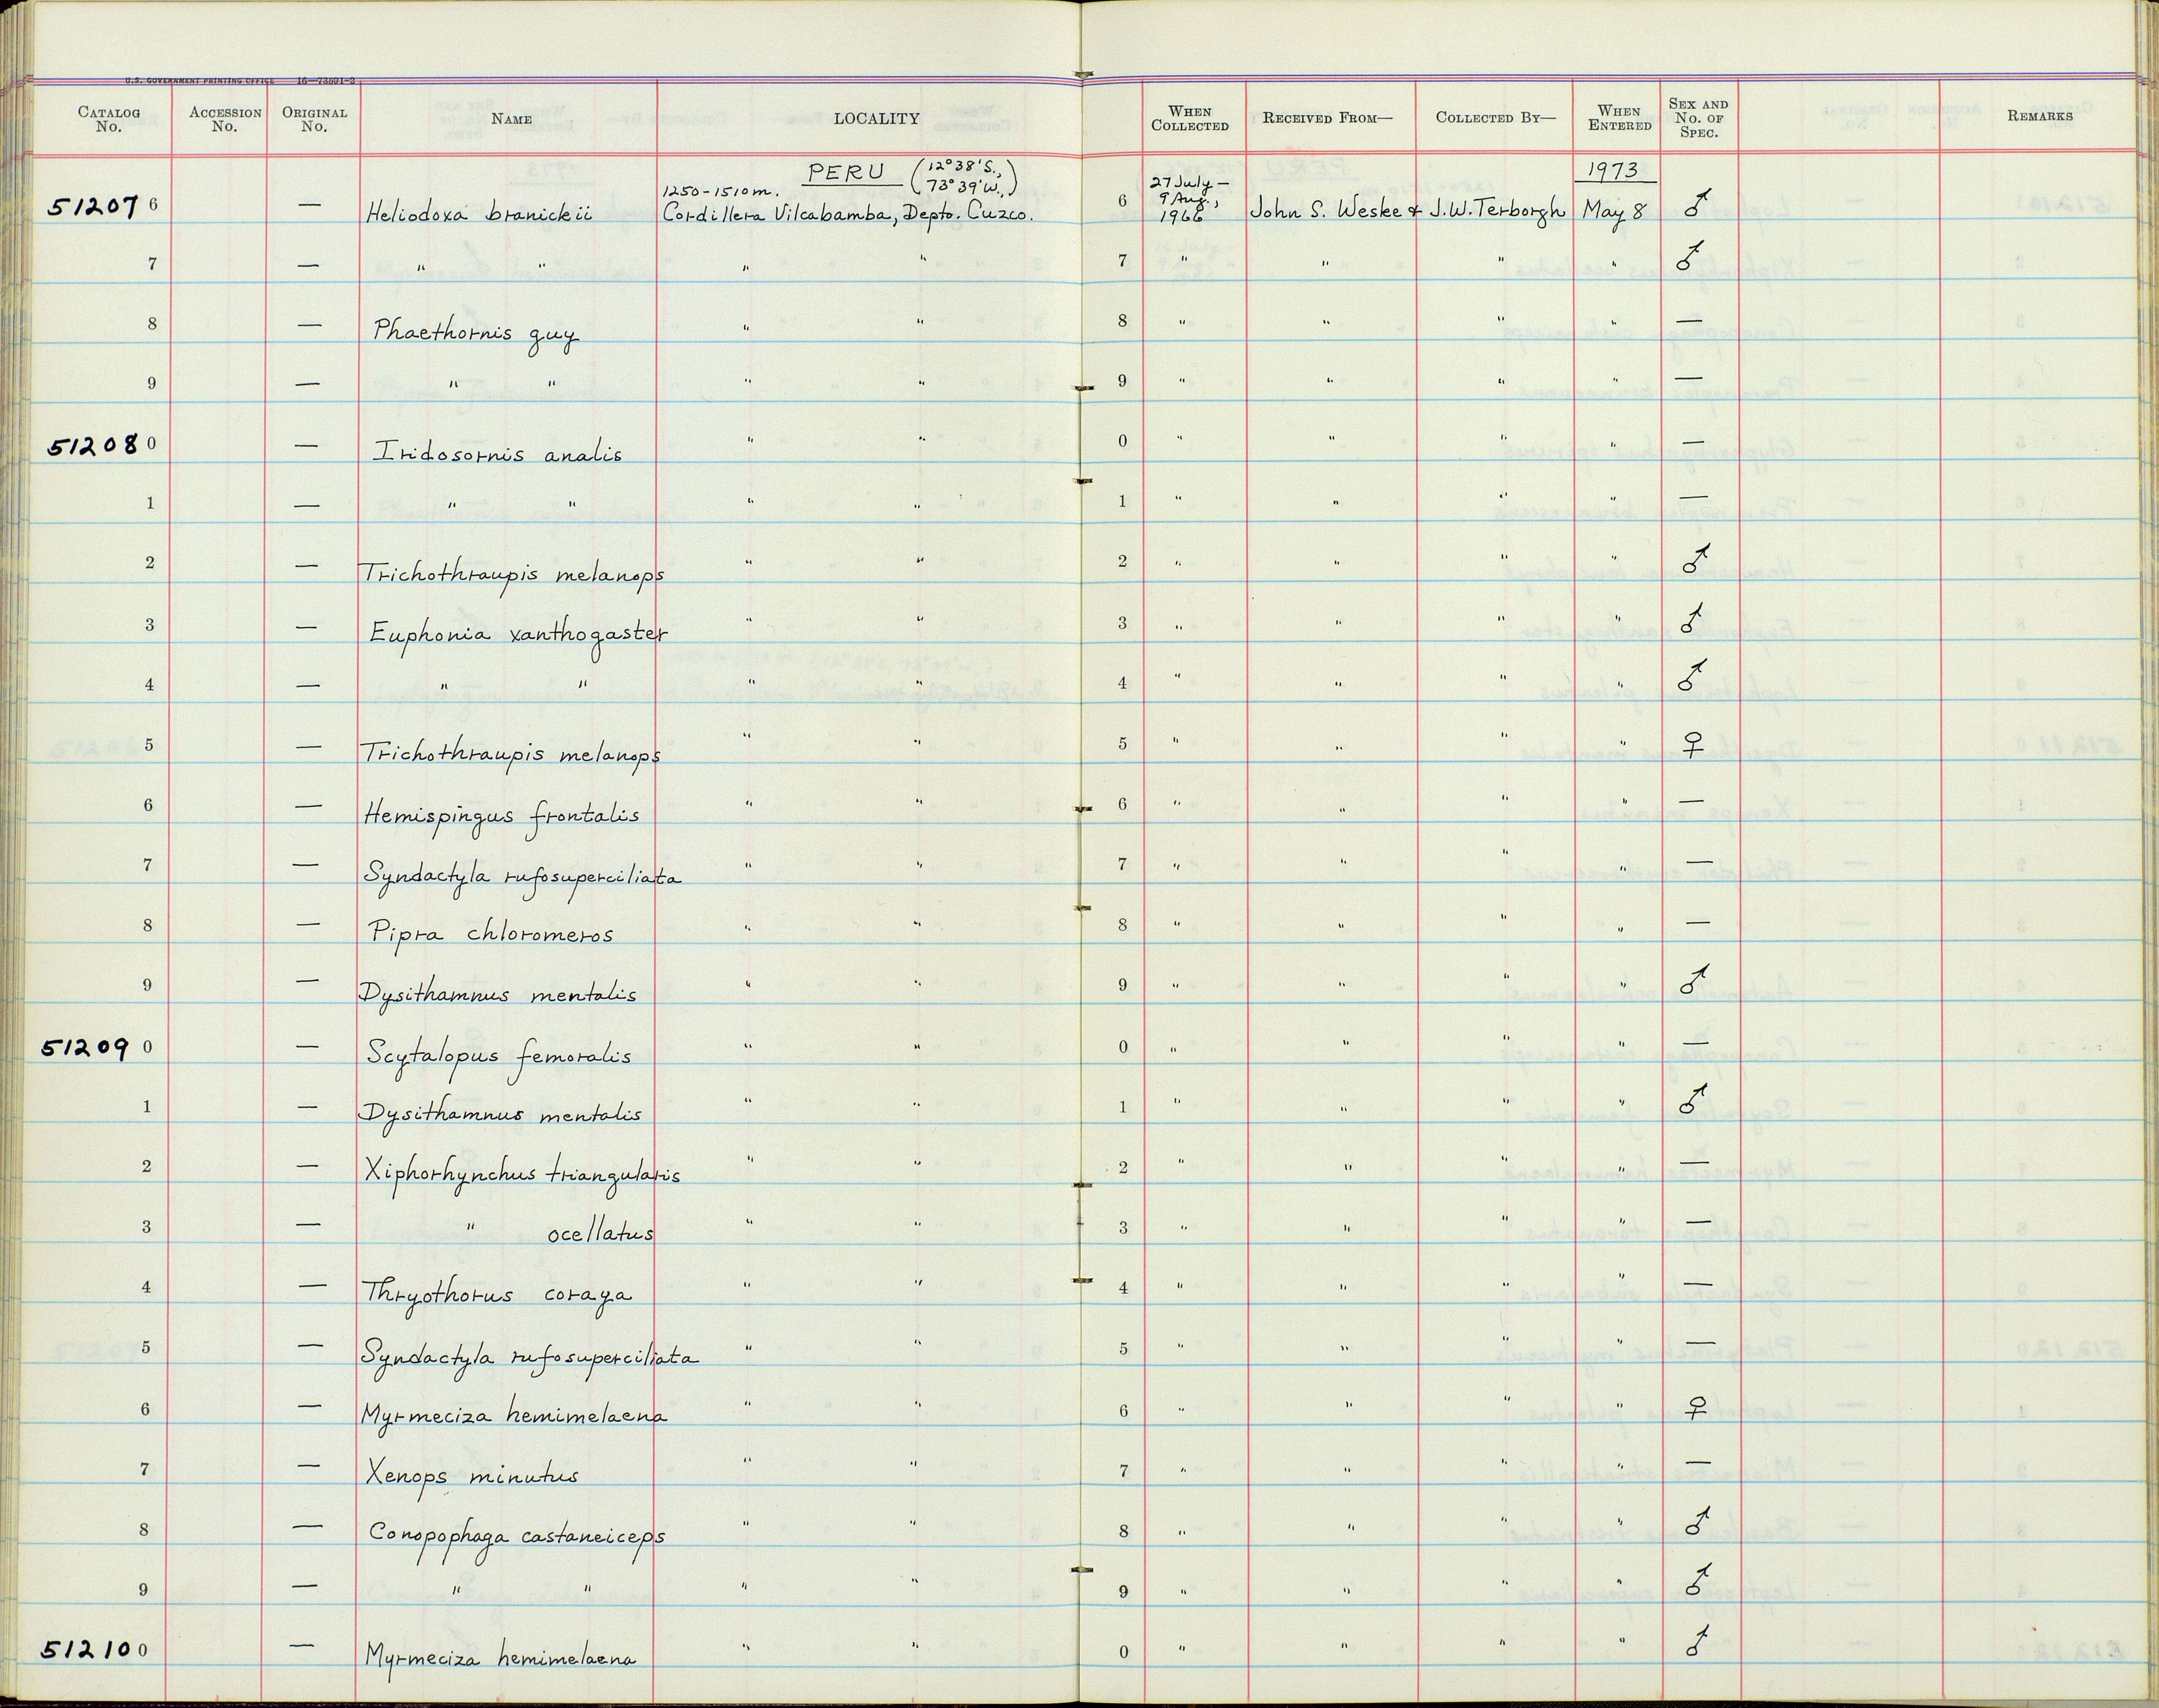The width and height of the screenshot is (2159, 1708).
Task: Click the 'May 8' entered date
Action: pos(1613,213)
